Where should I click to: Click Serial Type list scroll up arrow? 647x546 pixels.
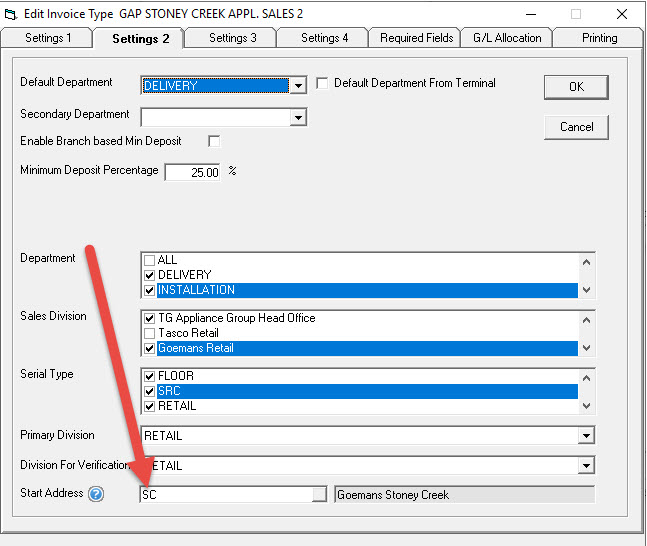pos(586,378)
